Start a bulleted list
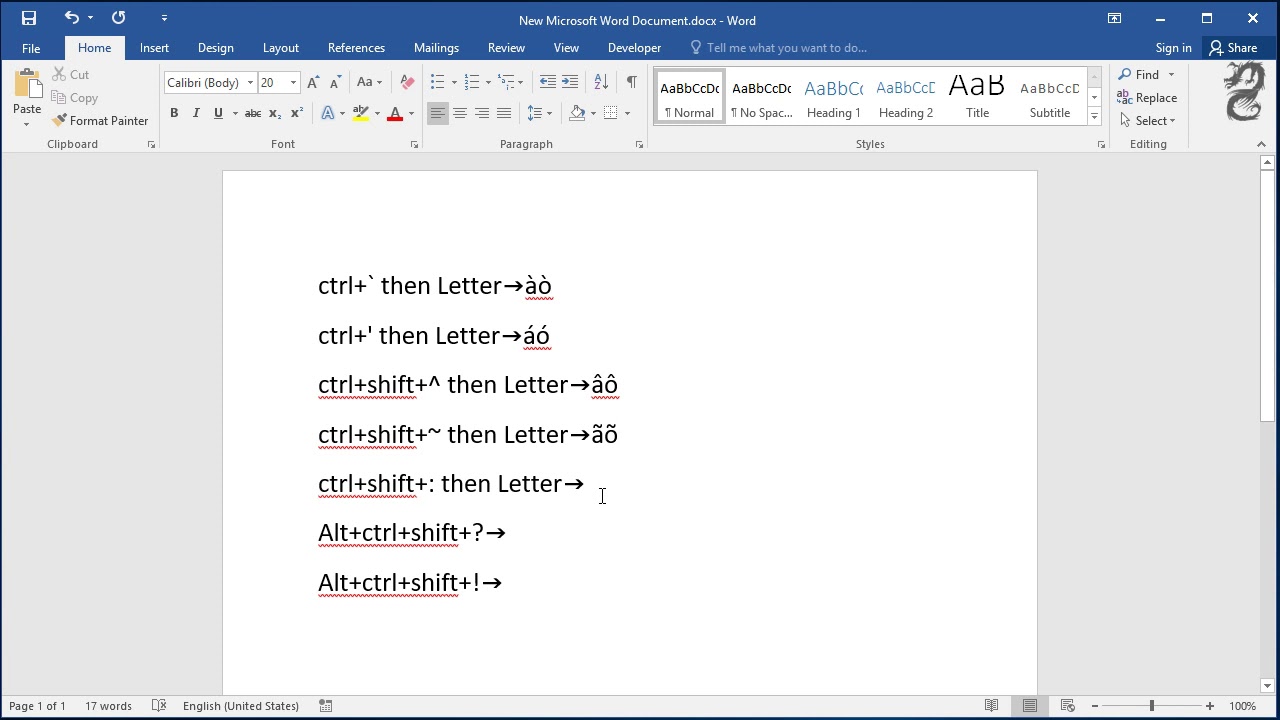Viewport: 1280px width, 720px height. click(x=437, y=83)
